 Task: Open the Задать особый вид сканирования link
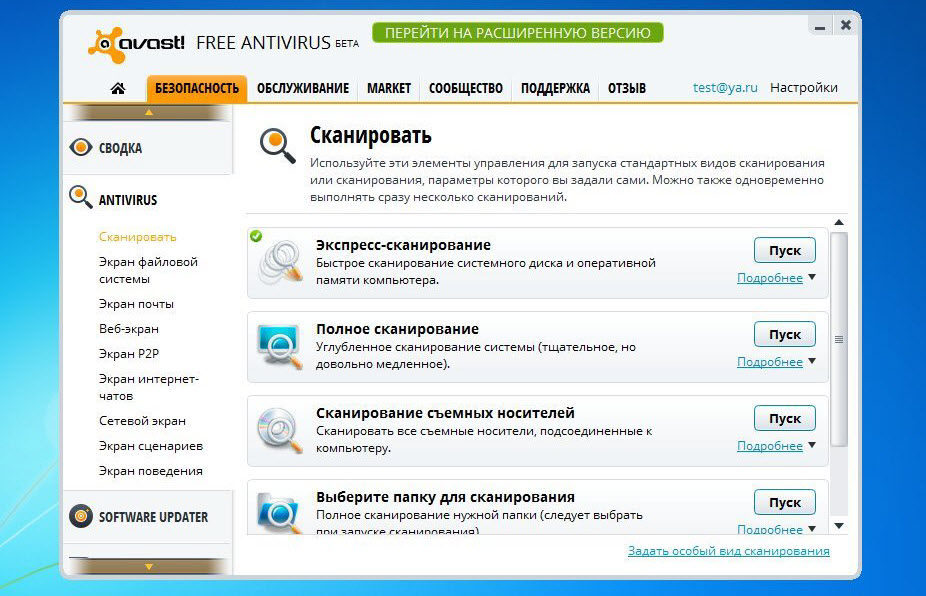[x=728, y=551]
